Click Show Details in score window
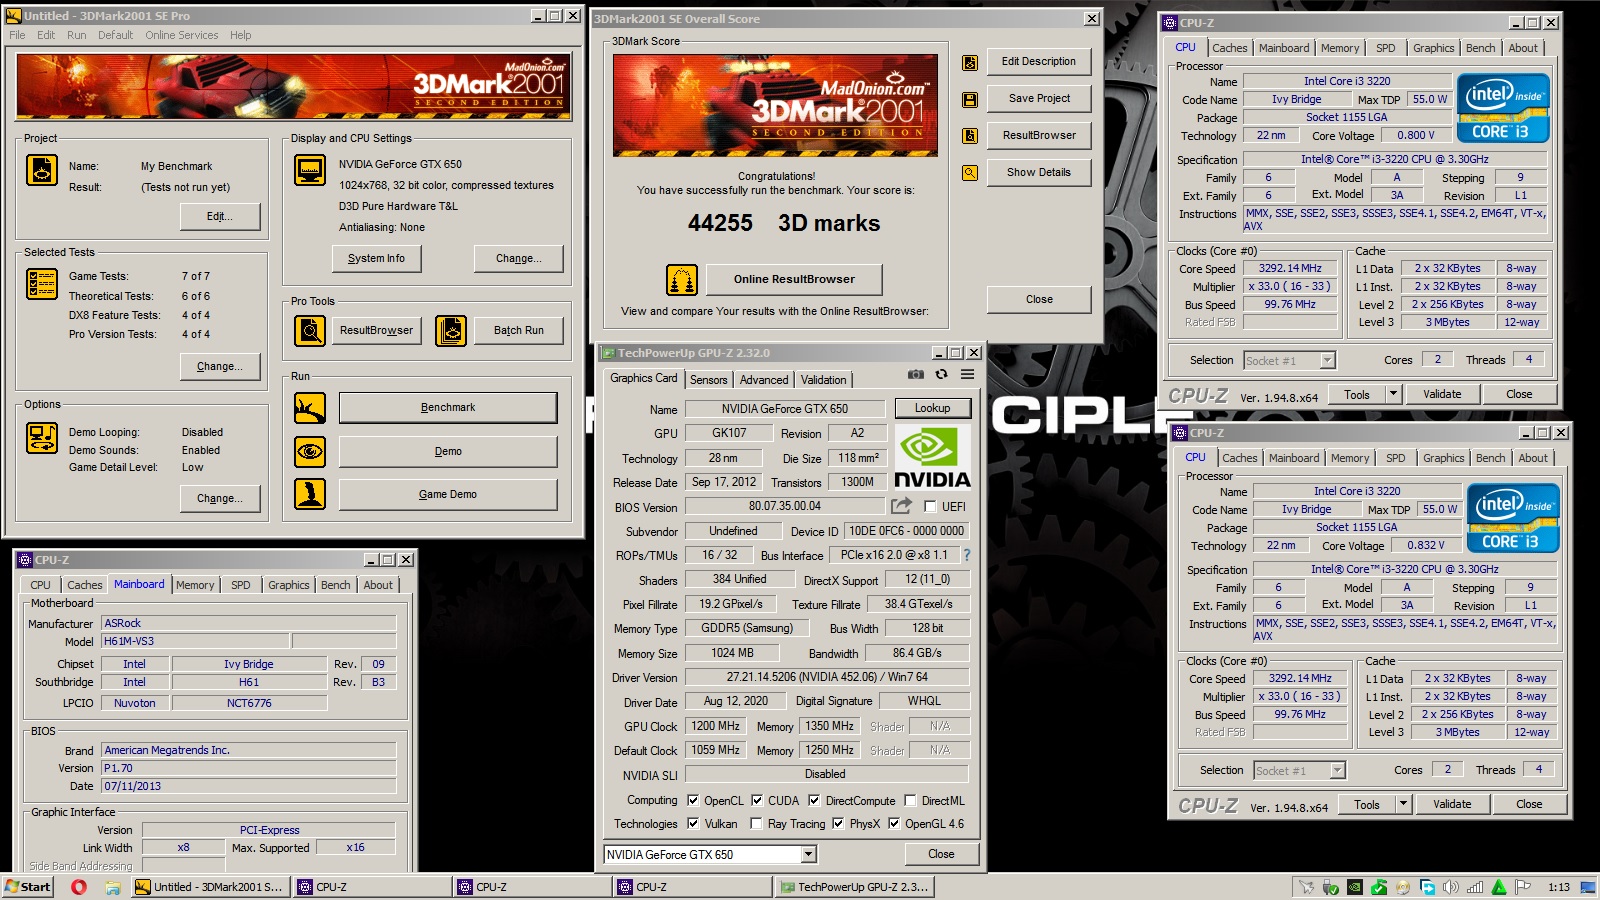Screen dimensions: 1600x900 point(1039,172)
